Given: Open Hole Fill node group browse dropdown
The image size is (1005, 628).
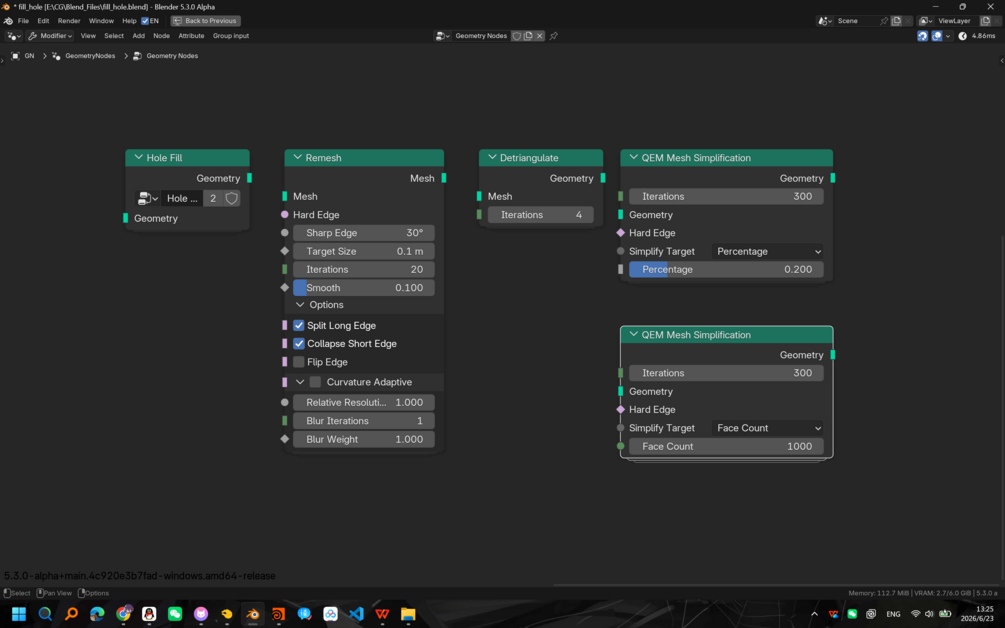Looking at the screenshot, I should point(147,199).
